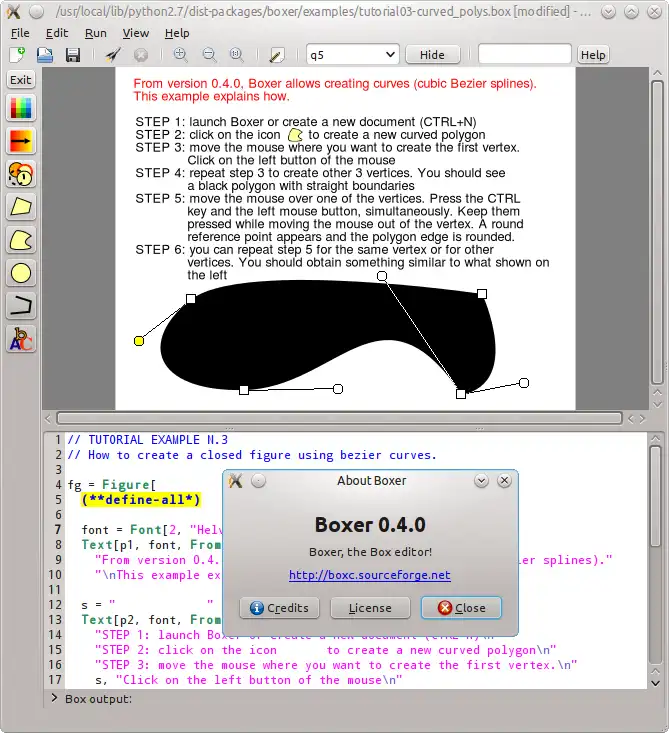Open the boxc.sourceforge.net link
Viewport: 669px width, 733px height.
point(370,575)
